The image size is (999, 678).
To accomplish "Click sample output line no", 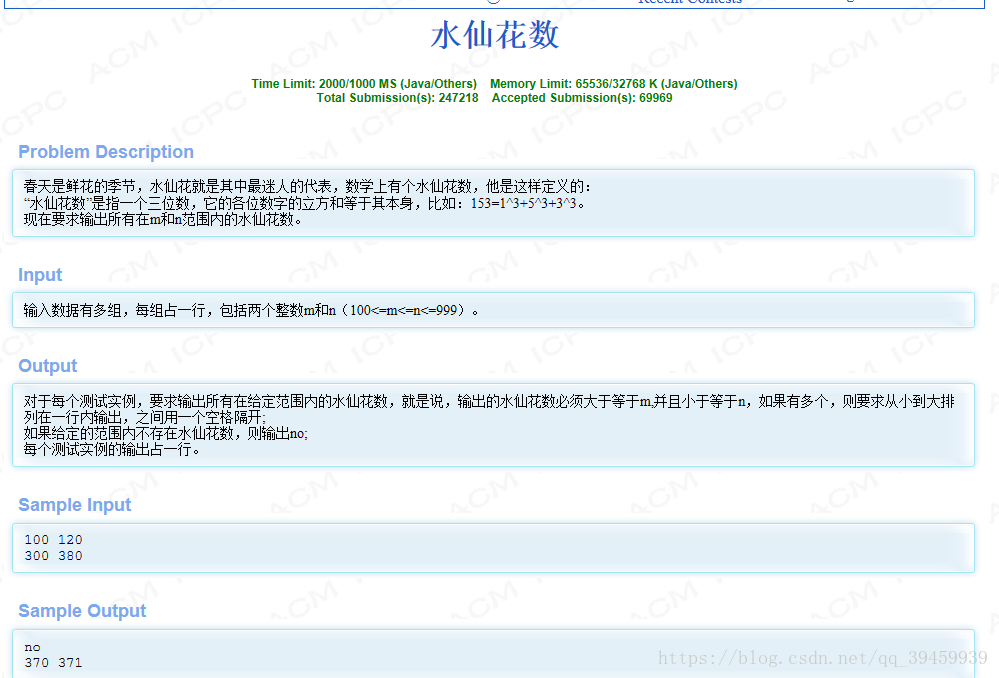I will pyautogui.click(x=32, y=647).
